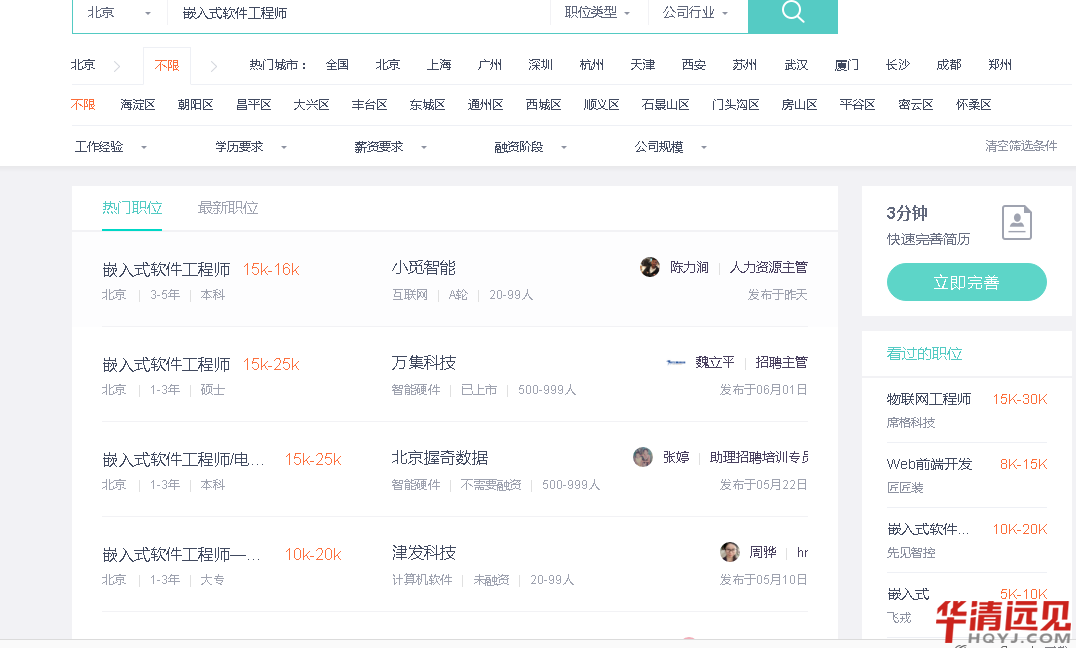
Task: Click the search keyword input field
Action: pyautogui.click(x=360, y=13)
